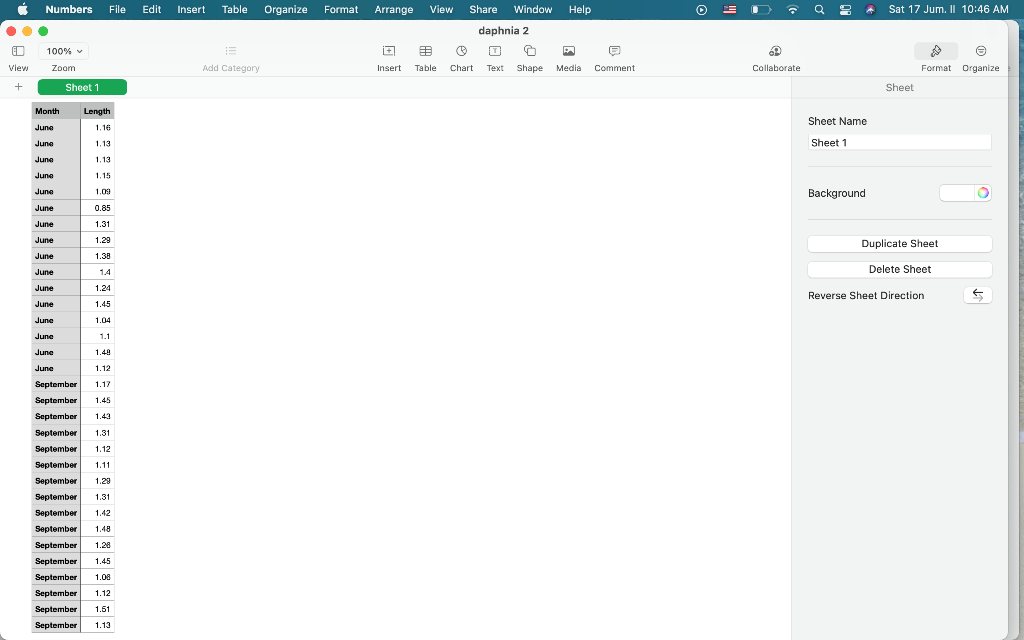
Task: Select the cell with value 1.15
Action: point(97,176)
